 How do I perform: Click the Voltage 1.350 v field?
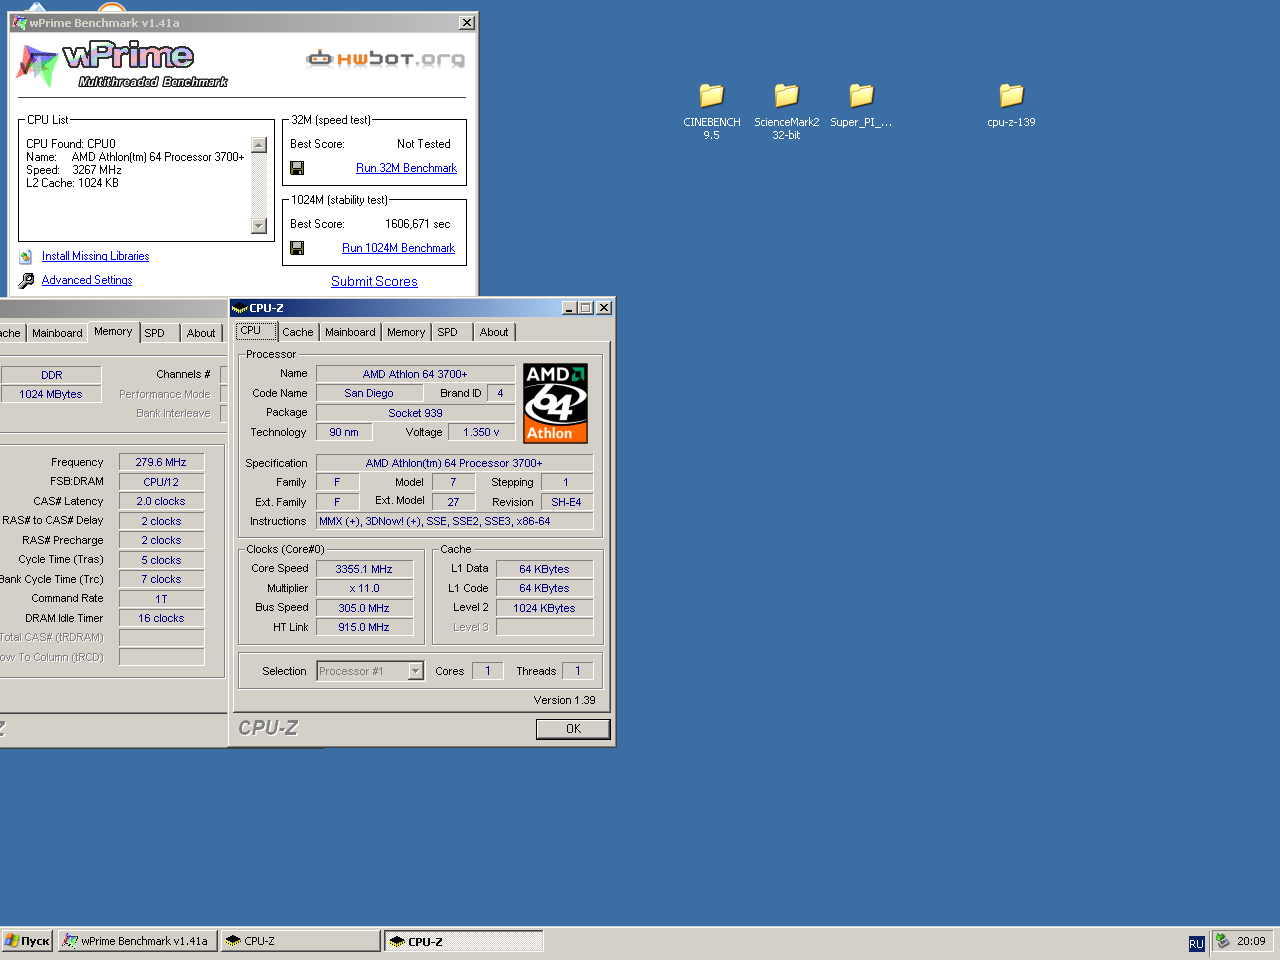tap(482, 433)
